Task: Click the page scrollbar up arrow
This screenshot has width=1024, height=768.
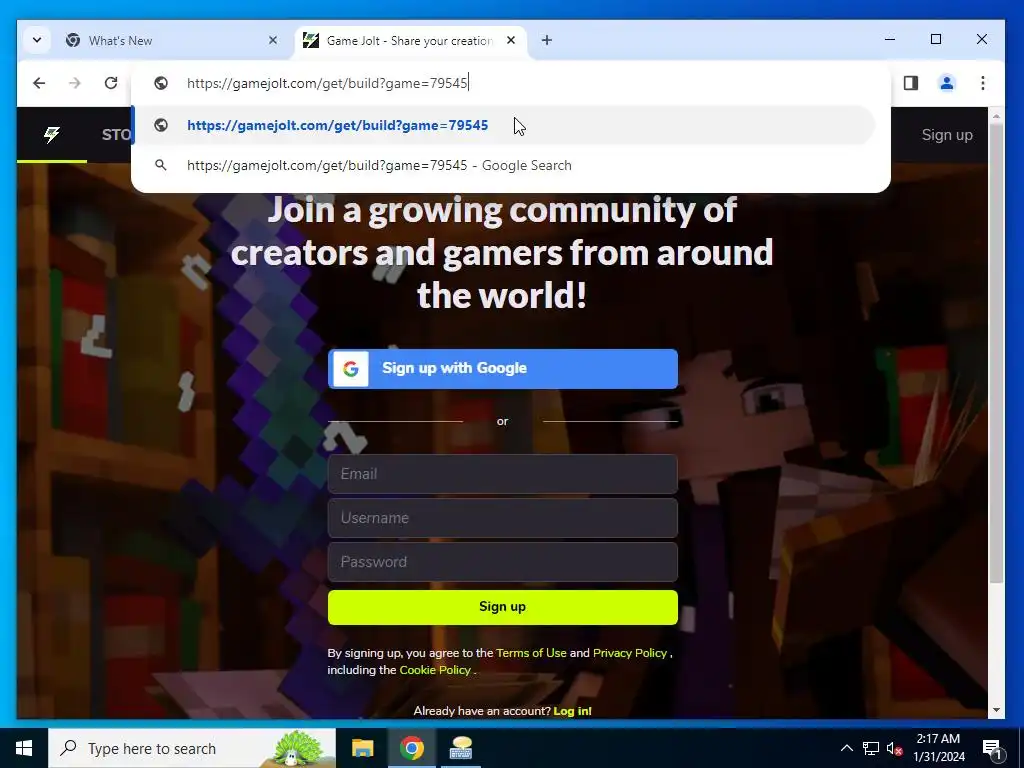Action: pyautogui.click(x=996, y=116)
